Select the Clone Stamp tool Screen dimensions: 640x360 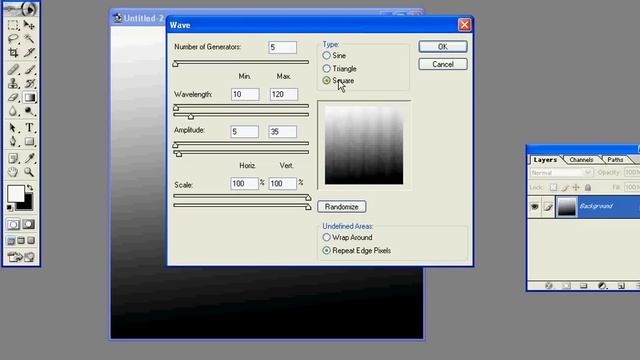tap(13, 84)
